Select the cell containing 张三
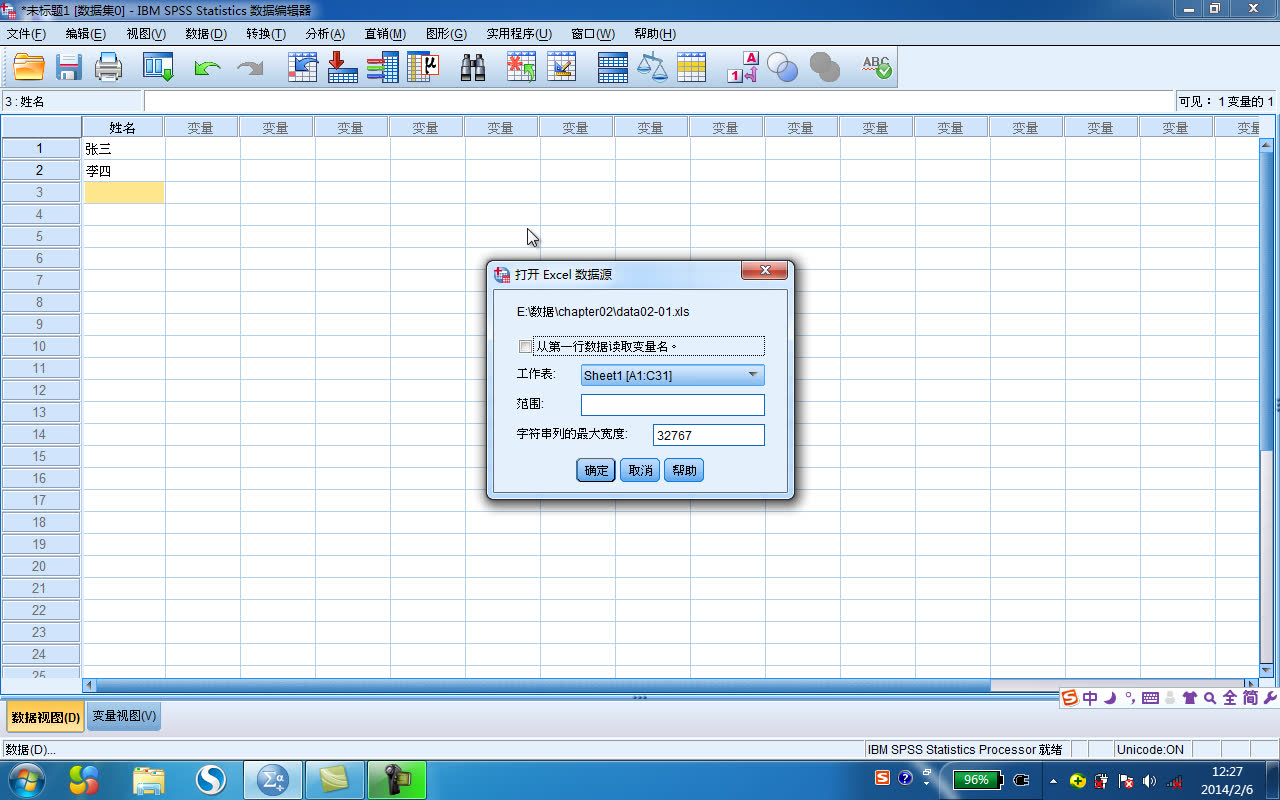The image size is (1280, 800). (124, 148)
